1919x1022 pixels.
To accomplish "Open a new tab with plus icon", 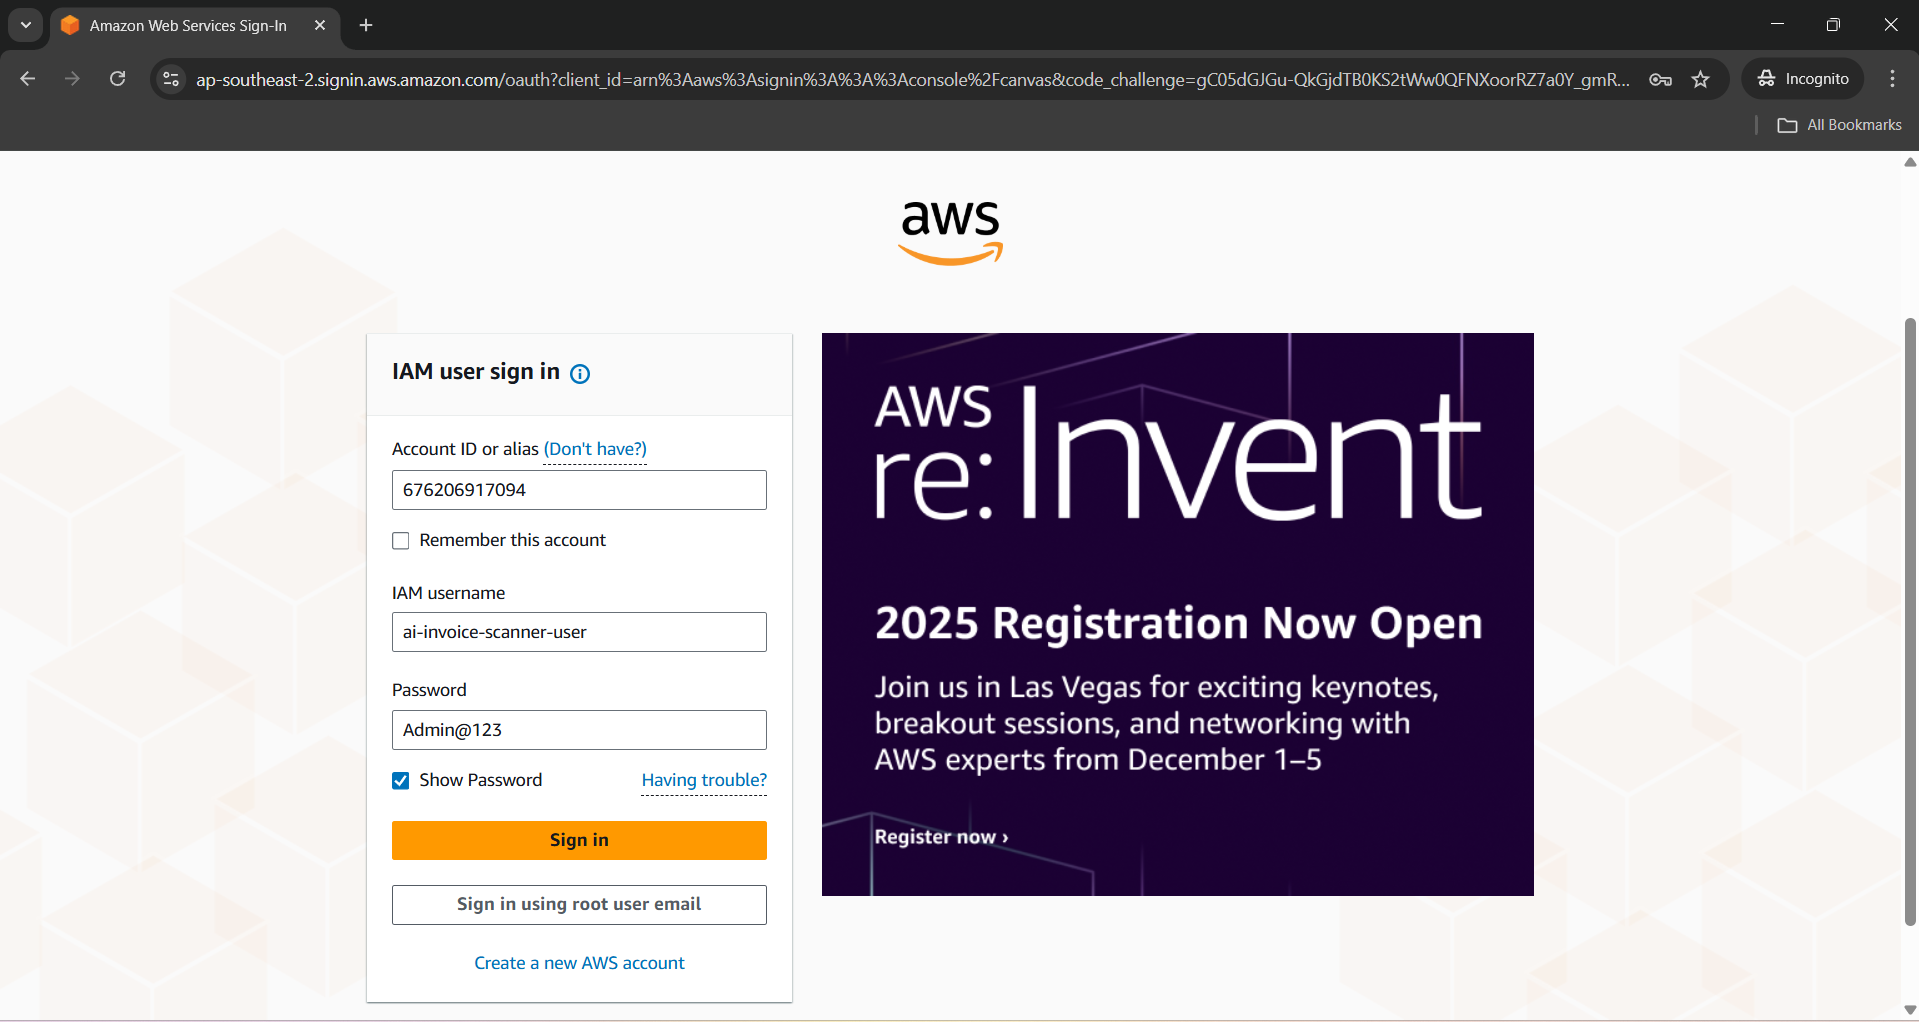I will coord(366,25).
